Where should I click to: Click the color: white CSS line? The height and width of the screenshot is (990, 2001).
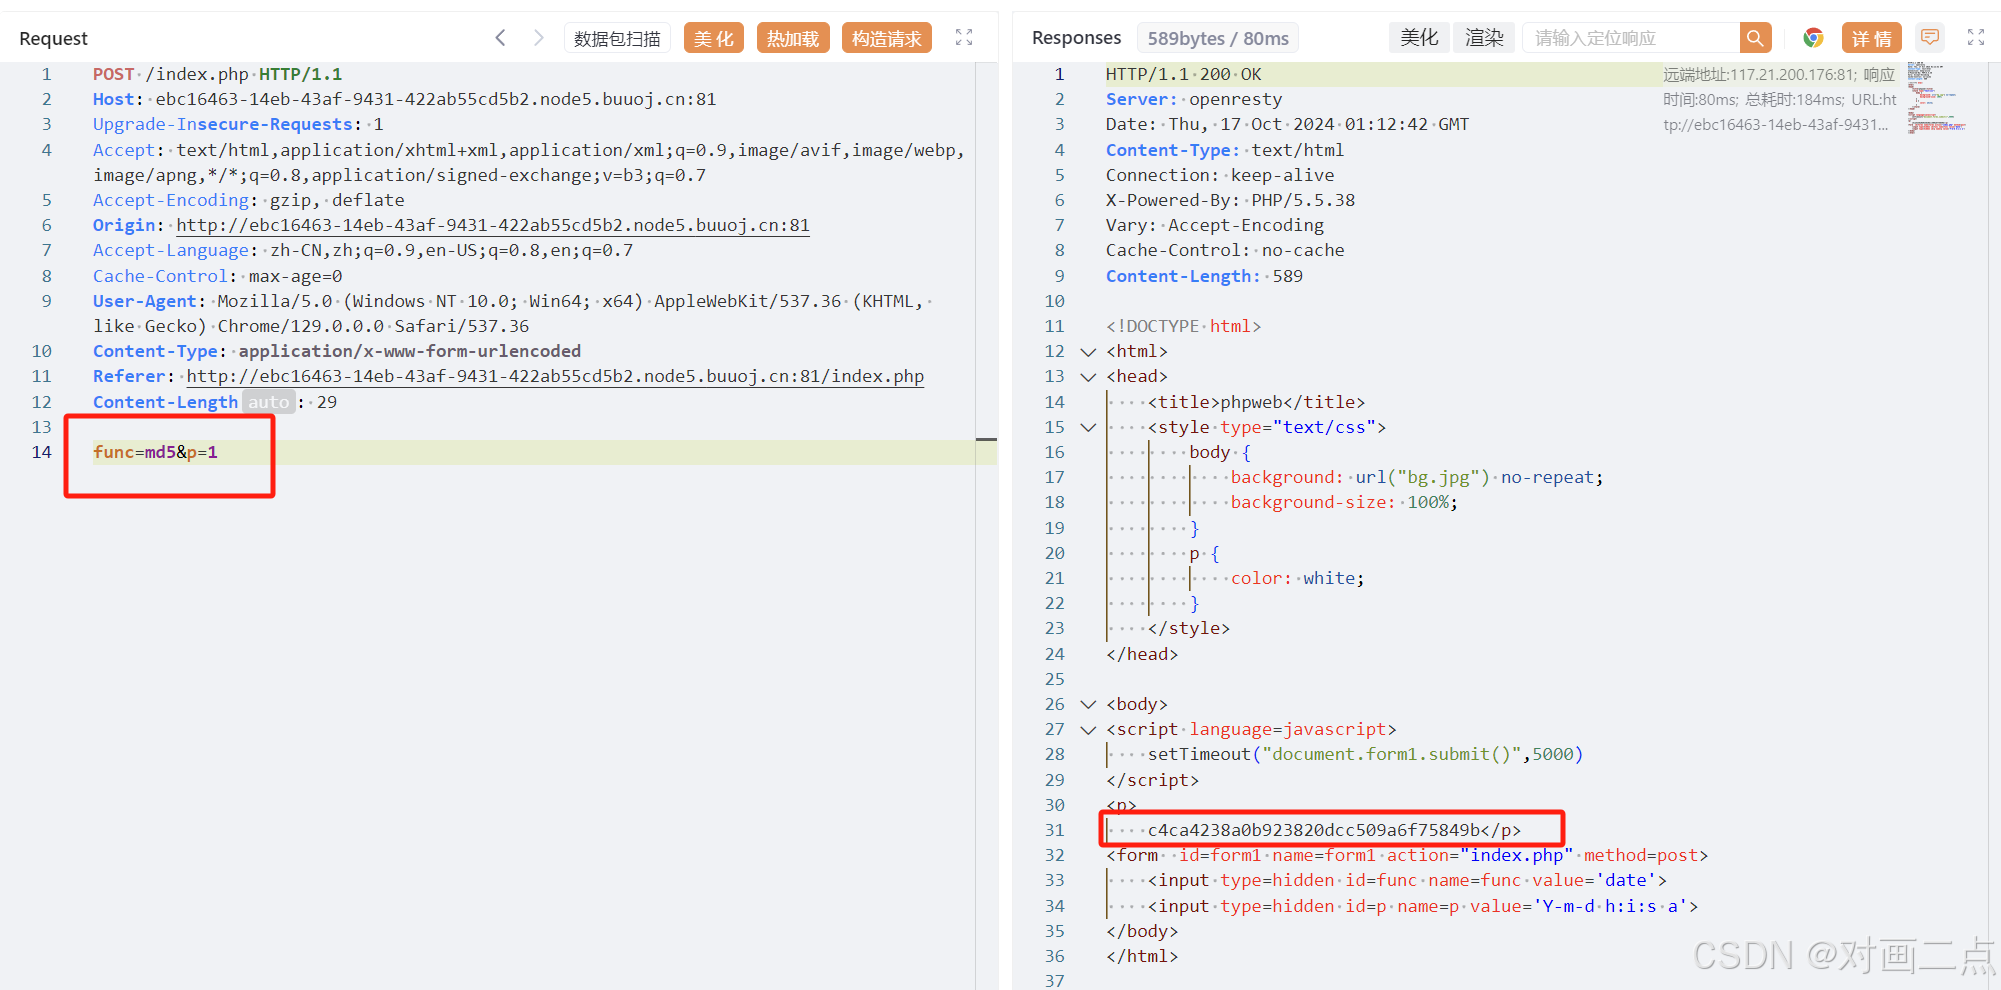(1297, 578)
